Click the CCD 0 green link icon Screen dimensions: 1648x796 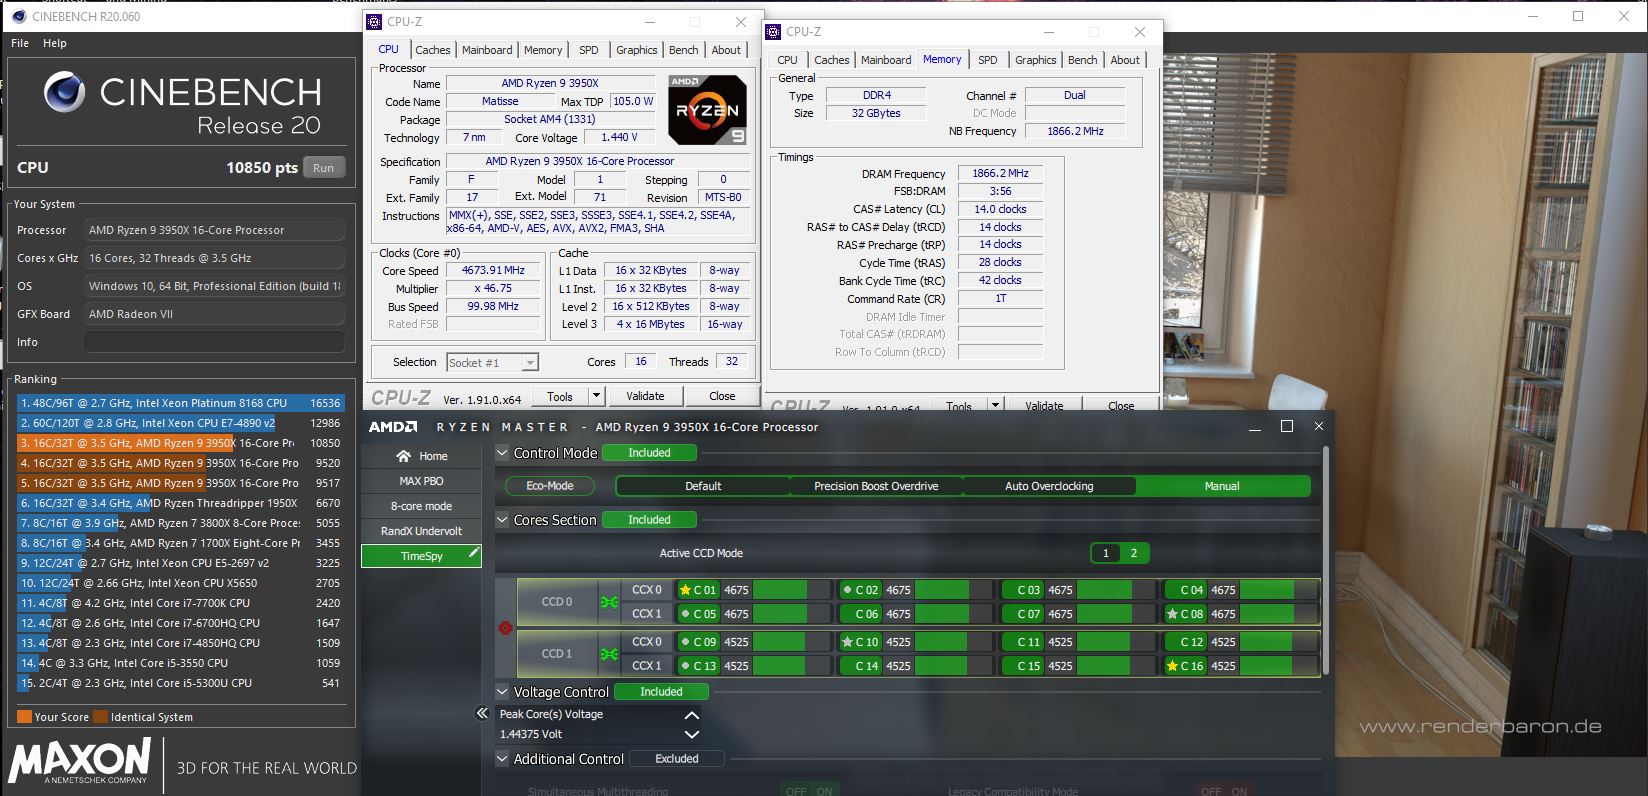[x=609, y=602]
